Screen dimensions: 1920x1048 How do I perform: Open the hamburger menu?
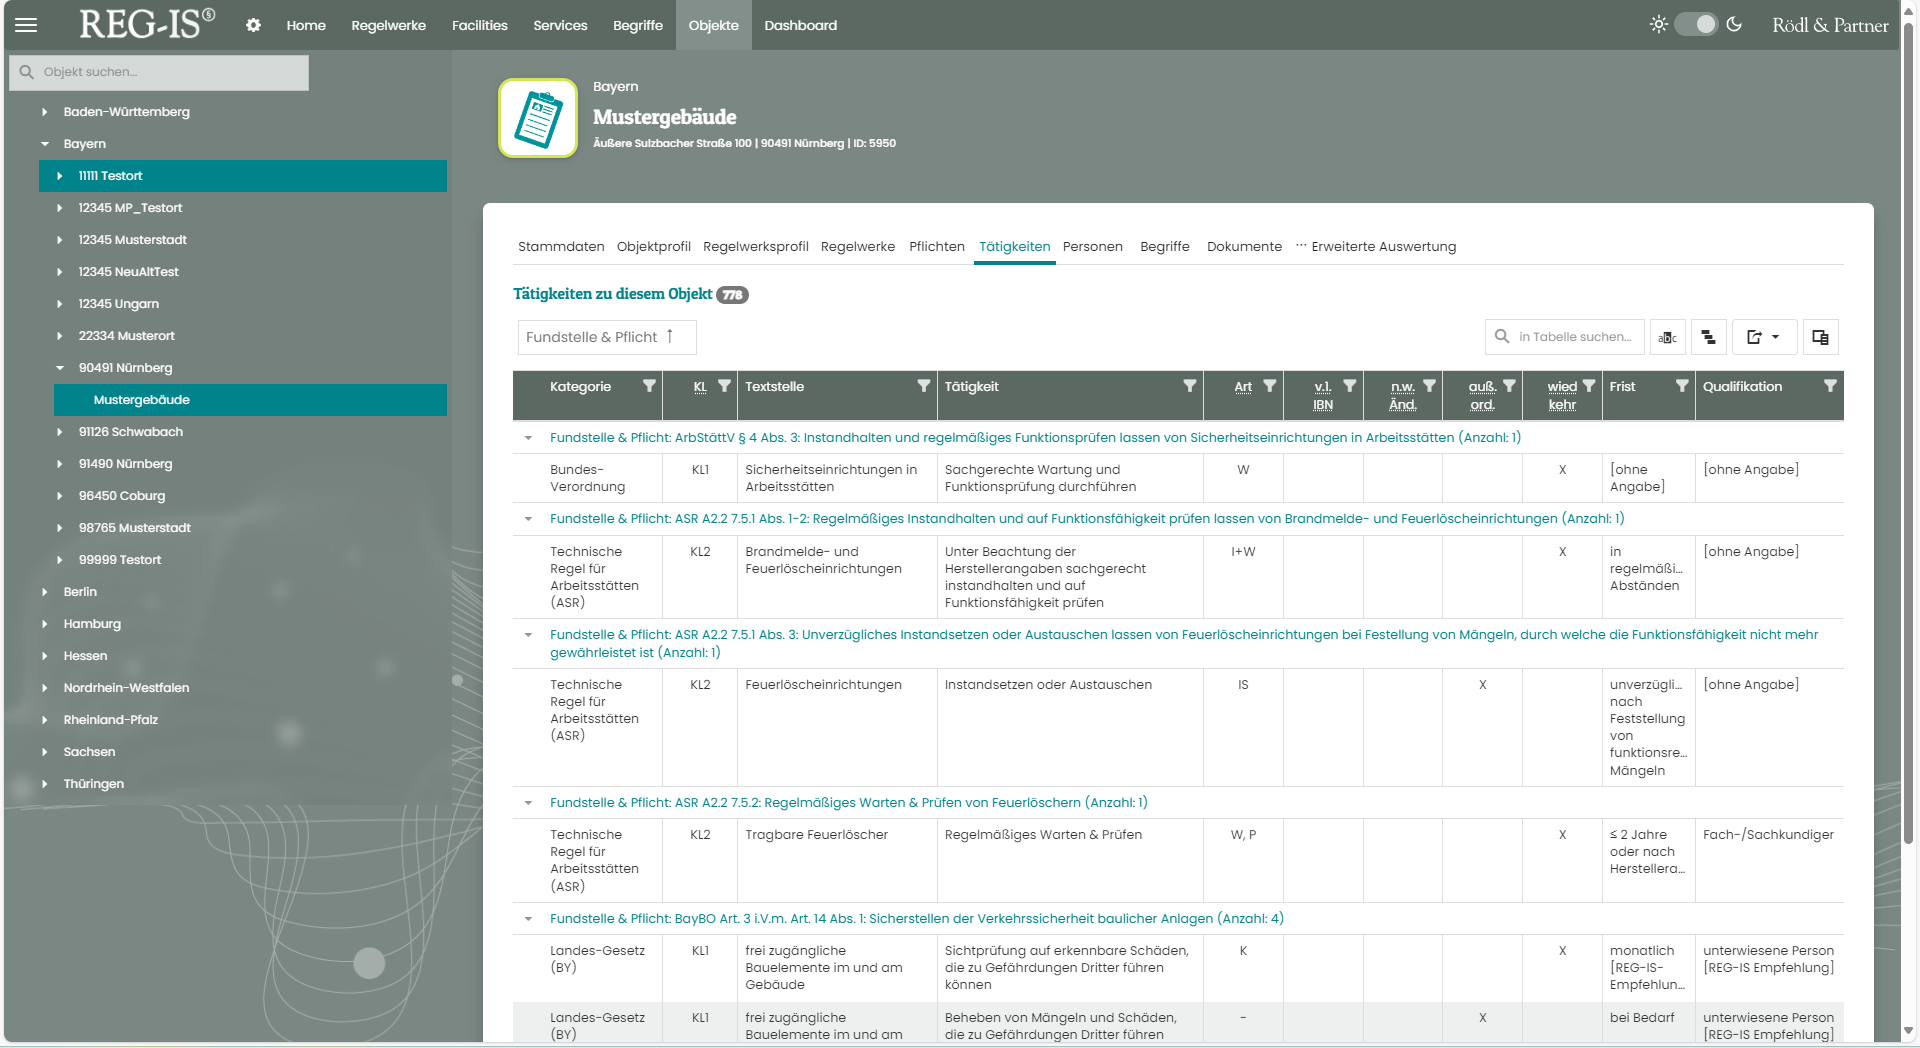26,25
